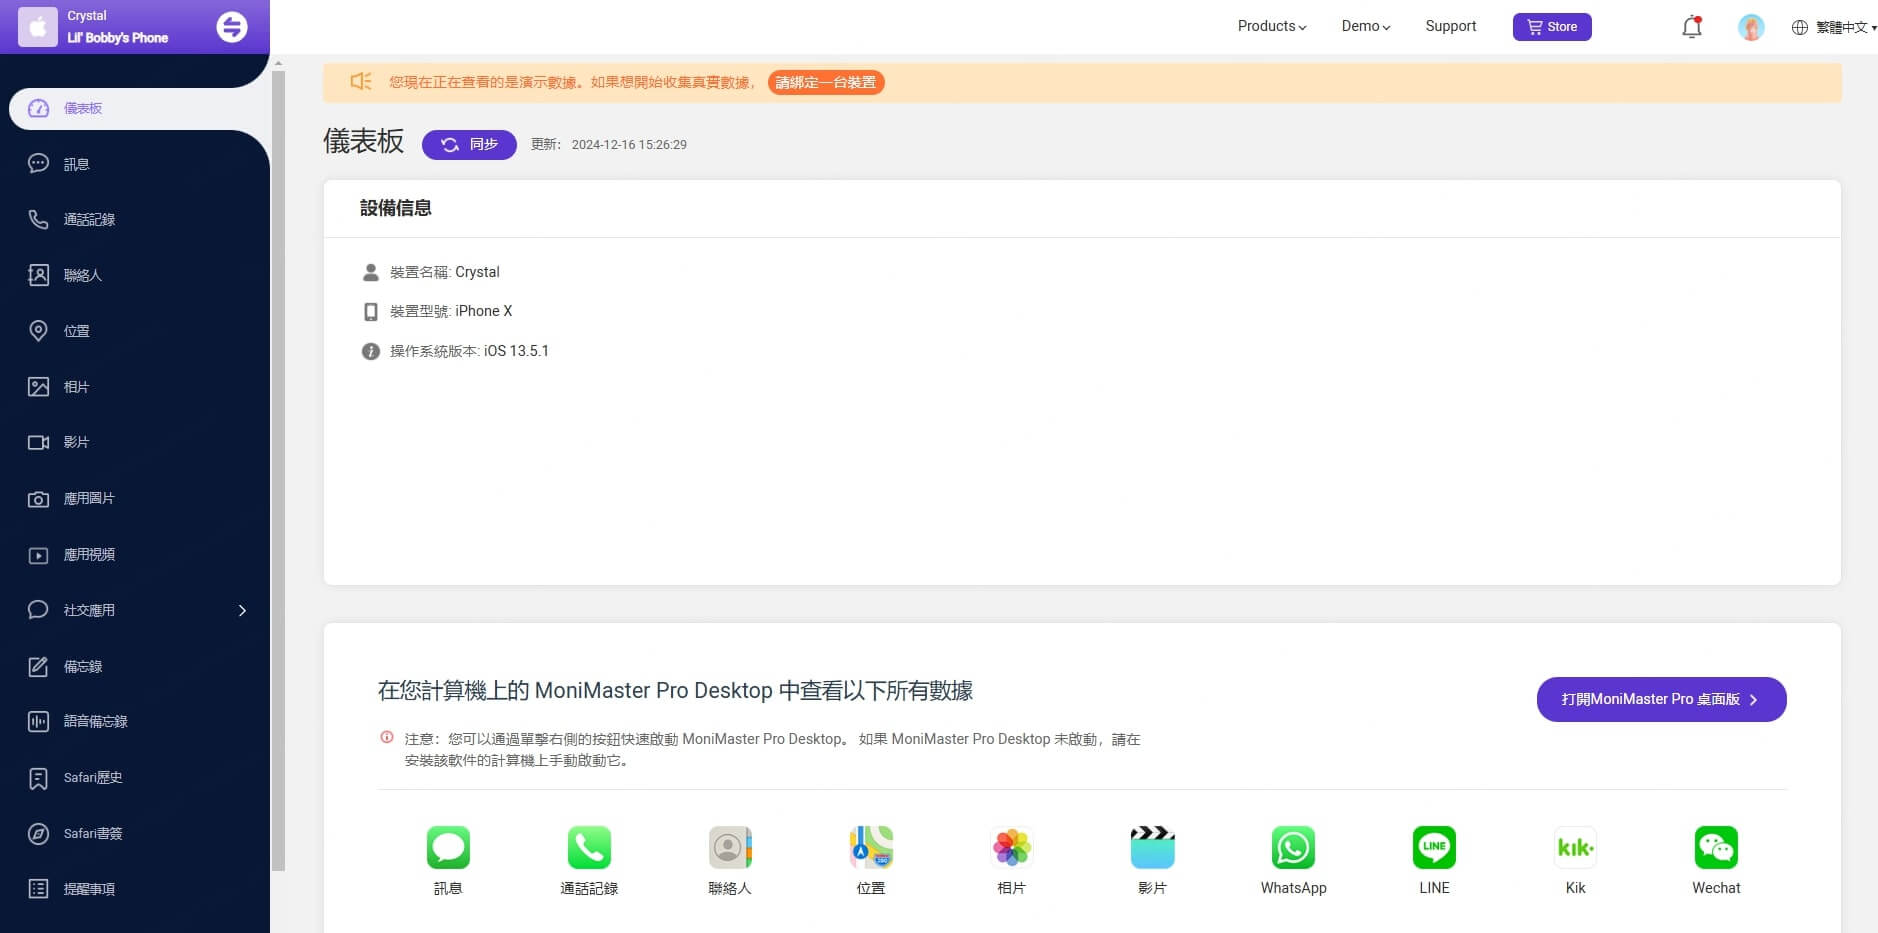1878x933 pixels.
Task: Open the Demo dropdown menu
Action: pyautogui.click(x=1366, y=26)
